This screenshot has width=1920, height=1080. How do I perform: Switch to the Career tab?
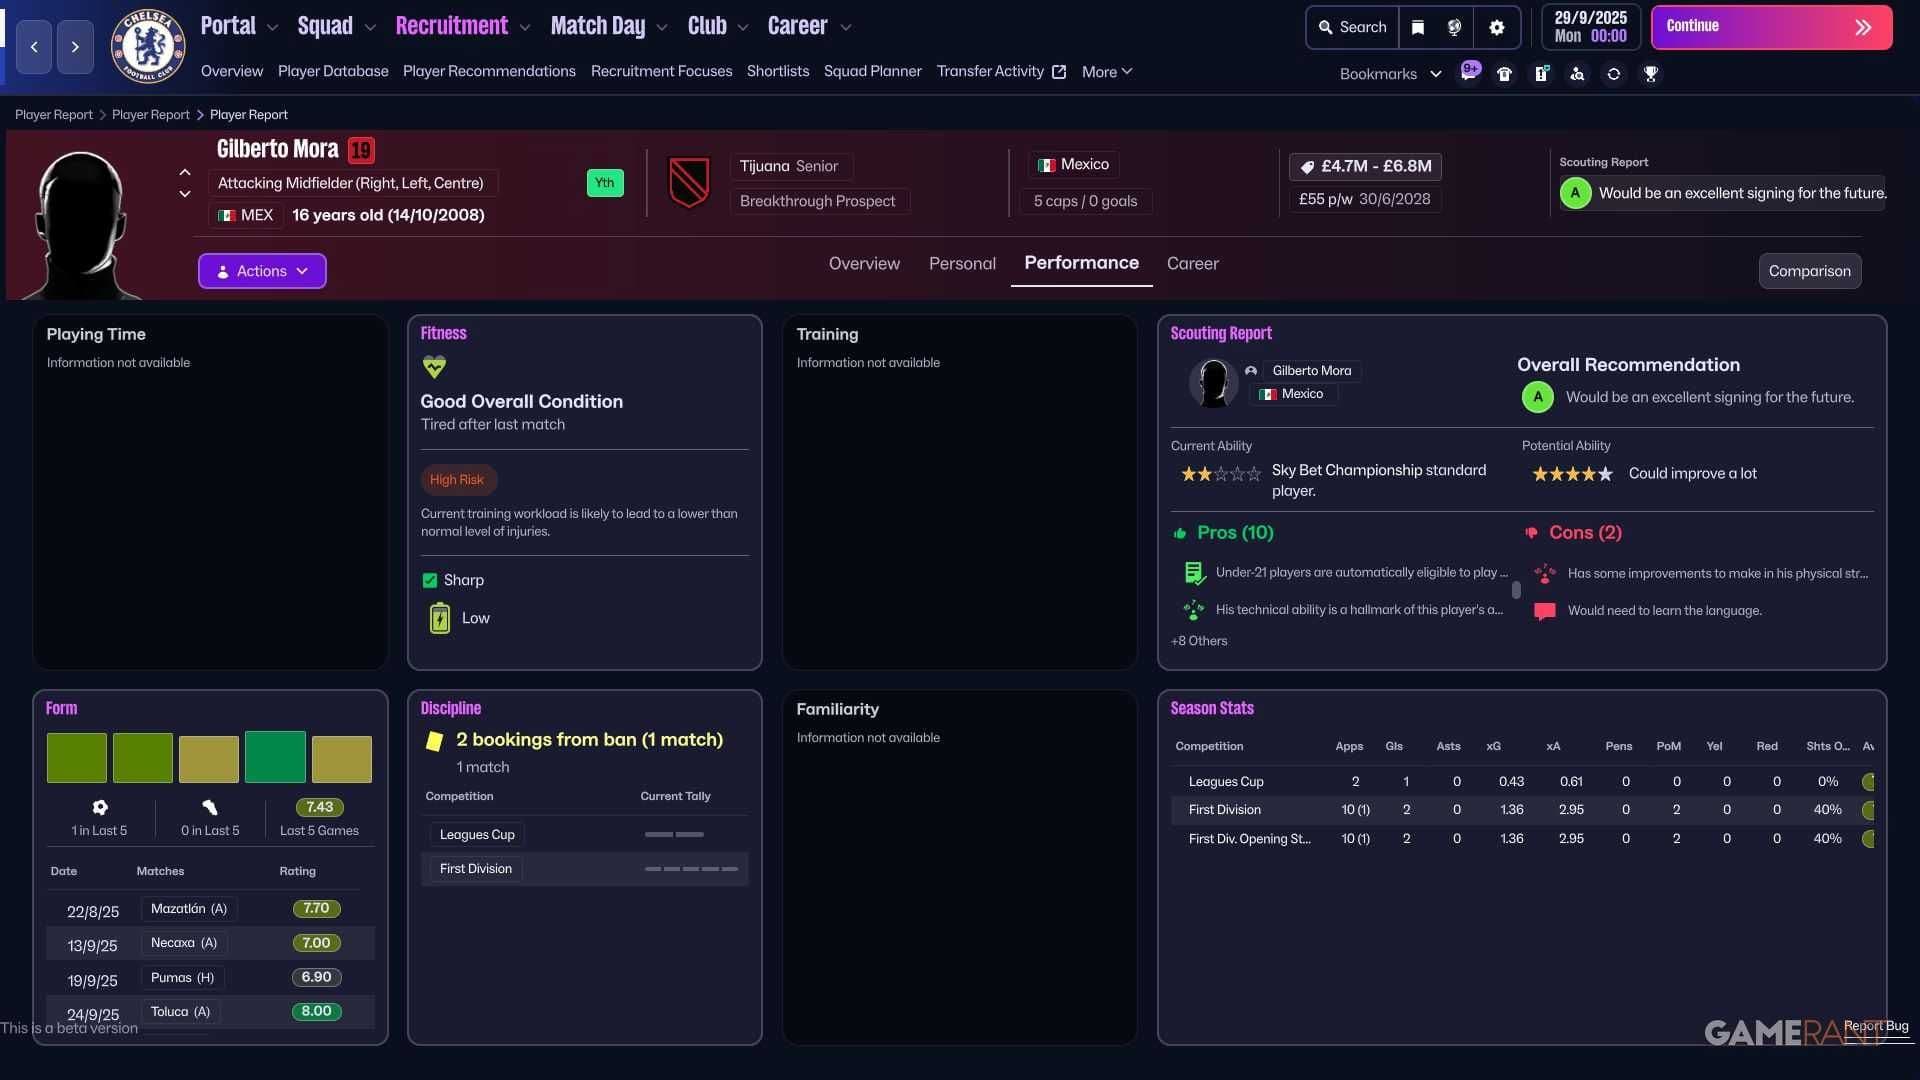tap(1192, 264)
